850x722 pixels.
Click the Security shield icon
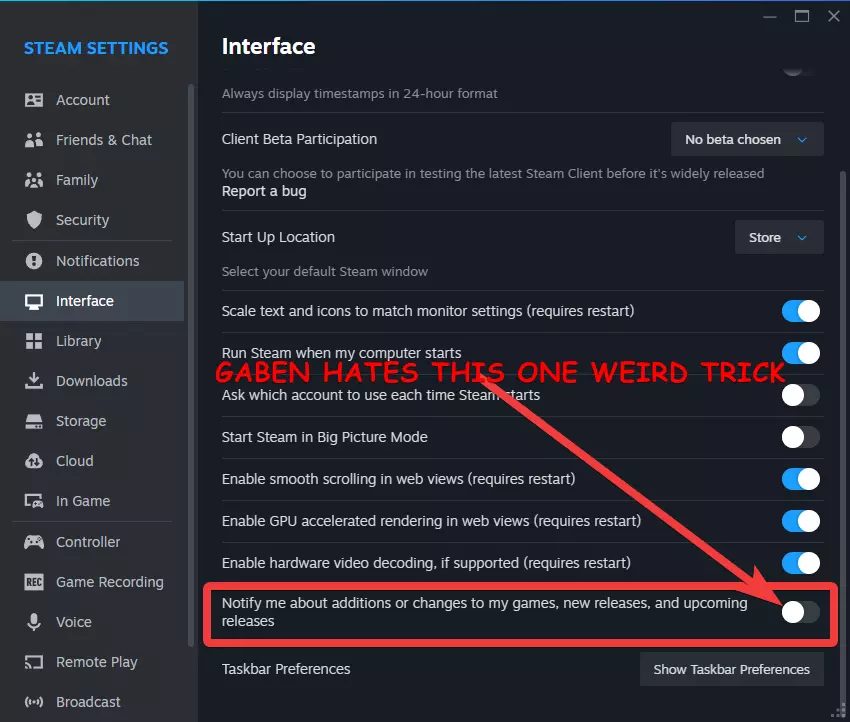[x=34, y=220]
